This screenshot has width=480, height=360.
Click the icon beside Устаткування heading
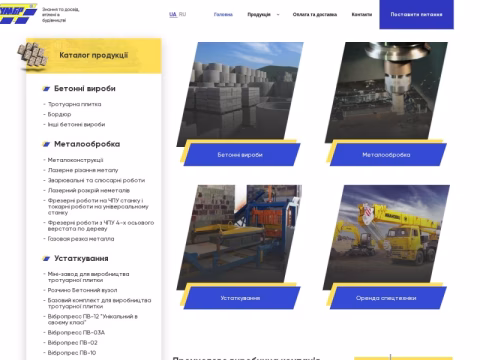coord(46,258)
